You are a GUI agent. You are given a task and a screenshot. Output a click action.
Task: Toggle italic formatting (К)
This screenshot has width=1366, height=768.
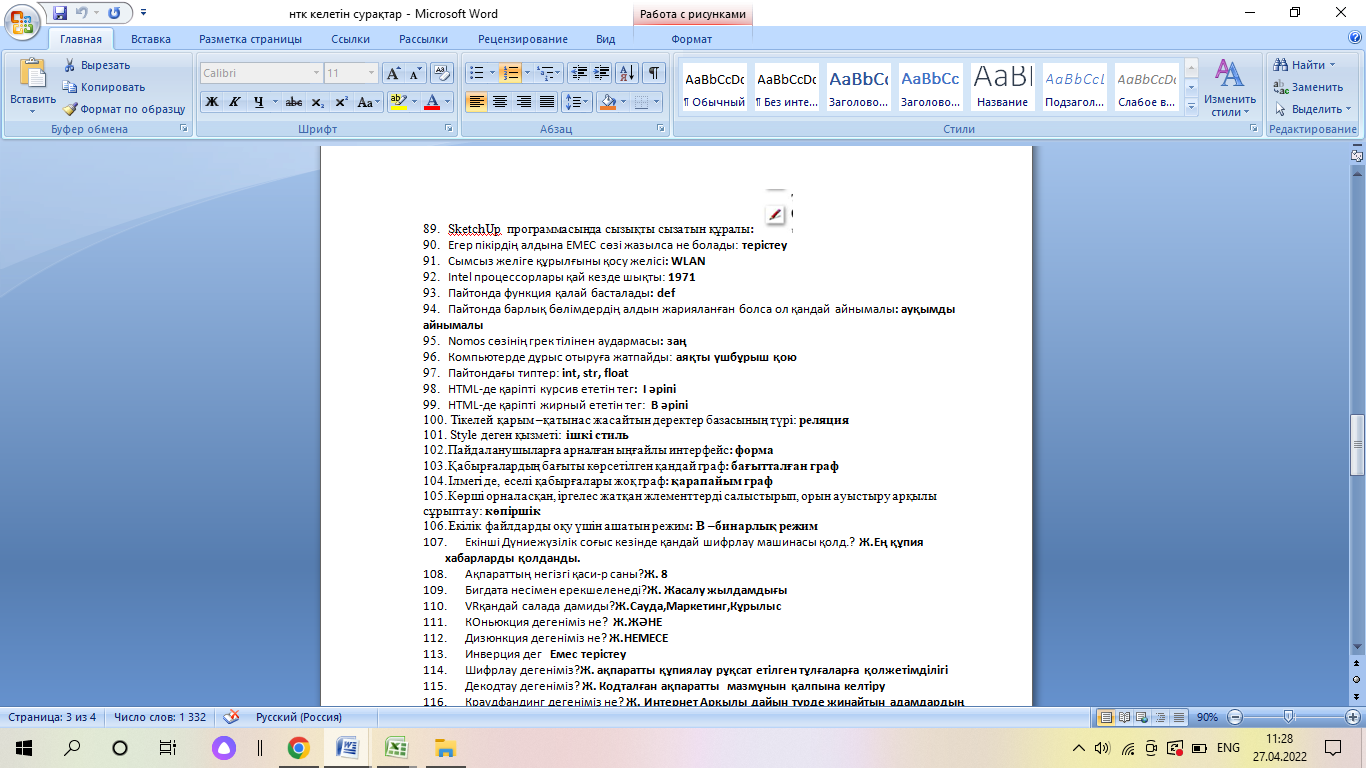pos(235,102)
